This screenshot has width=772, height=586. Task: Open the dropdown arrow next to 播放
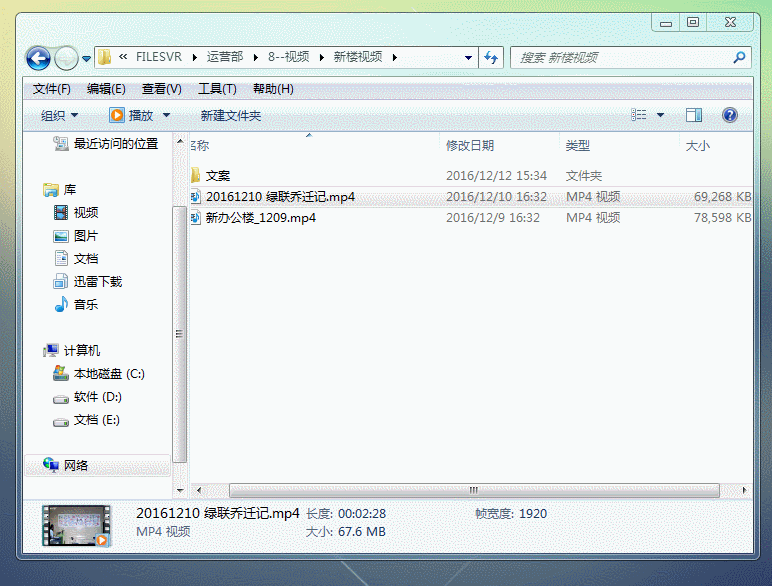[x=166, y=116]
